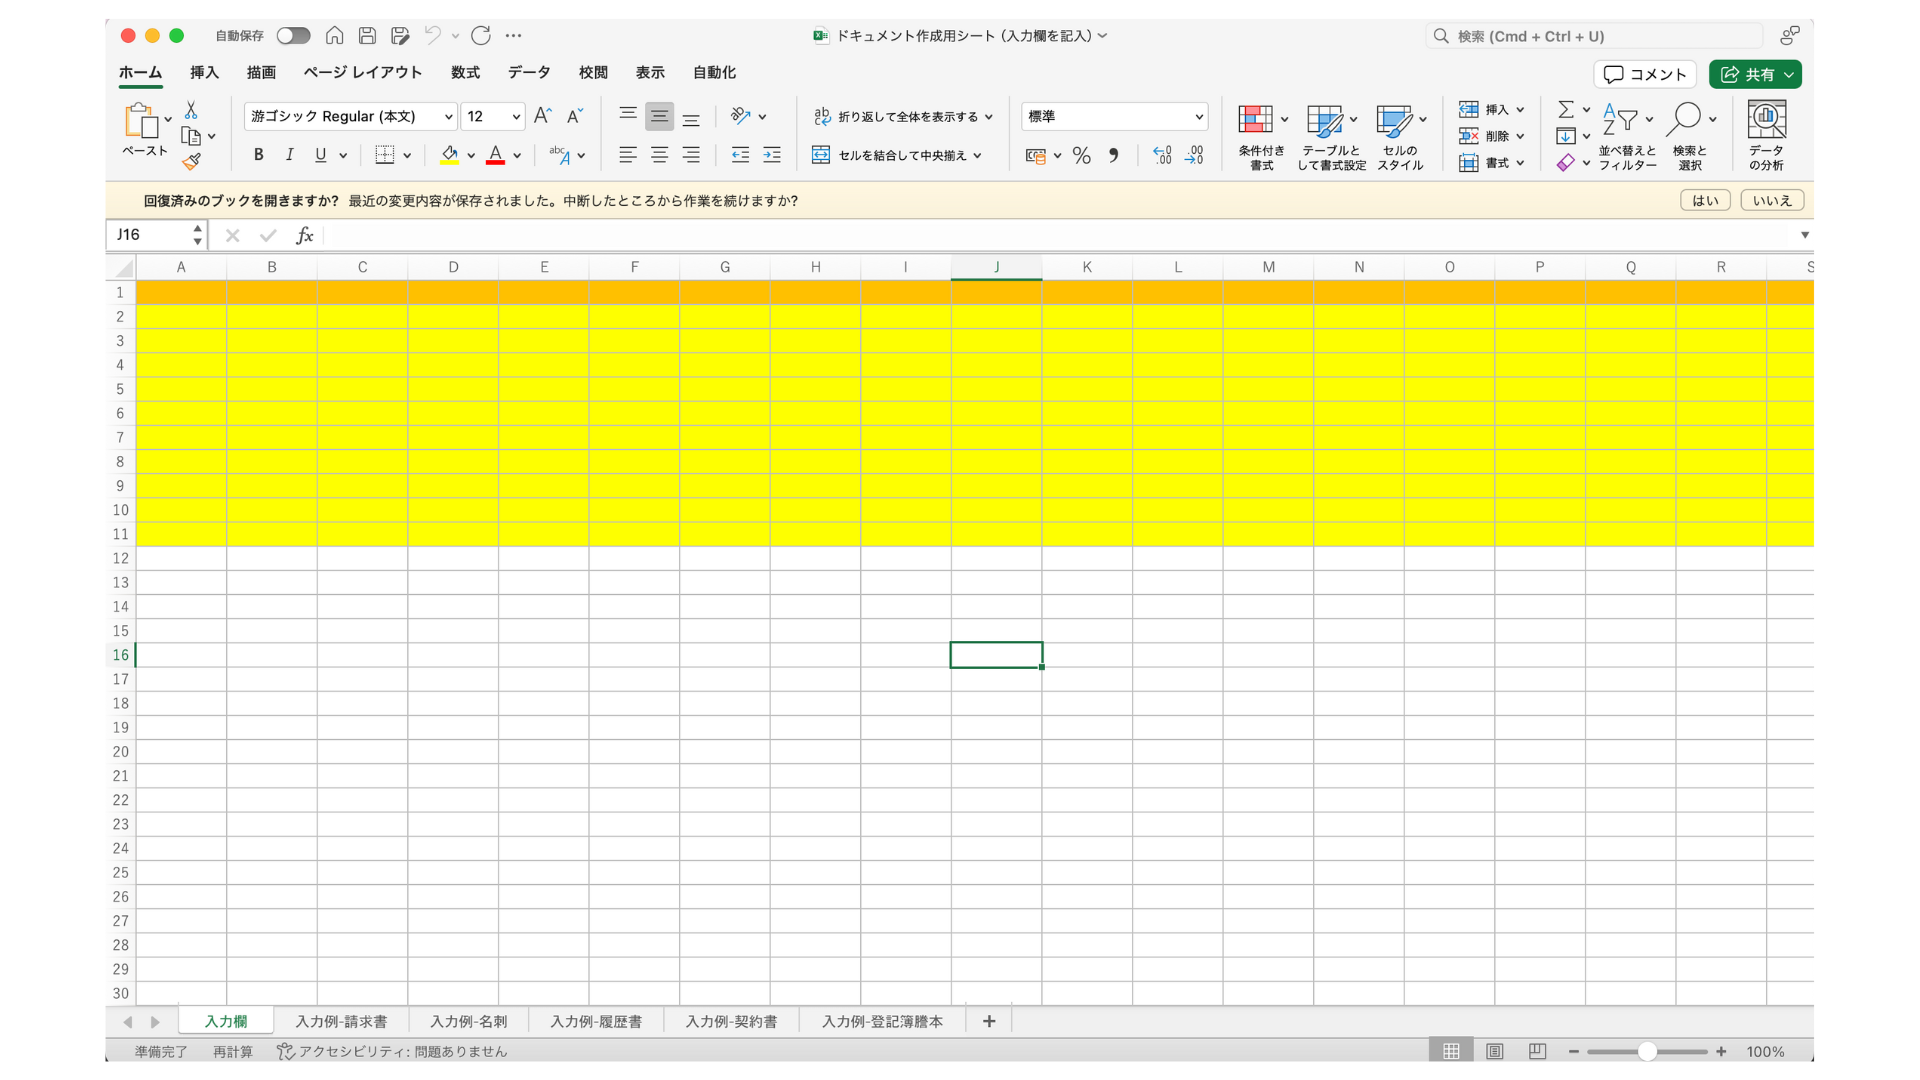Click the zoom slider handle
Viewport: 1920px width, 1080px height.
point(1647,1051)
